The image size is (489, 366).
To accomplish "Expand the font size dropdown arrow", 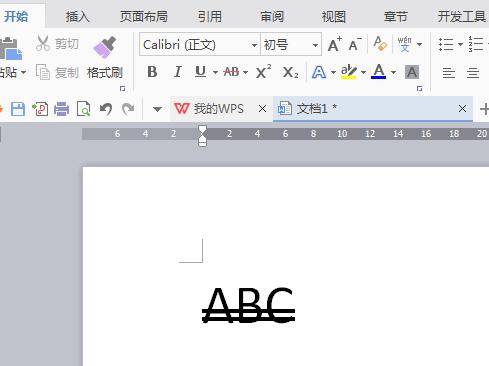I will (315, 45).
